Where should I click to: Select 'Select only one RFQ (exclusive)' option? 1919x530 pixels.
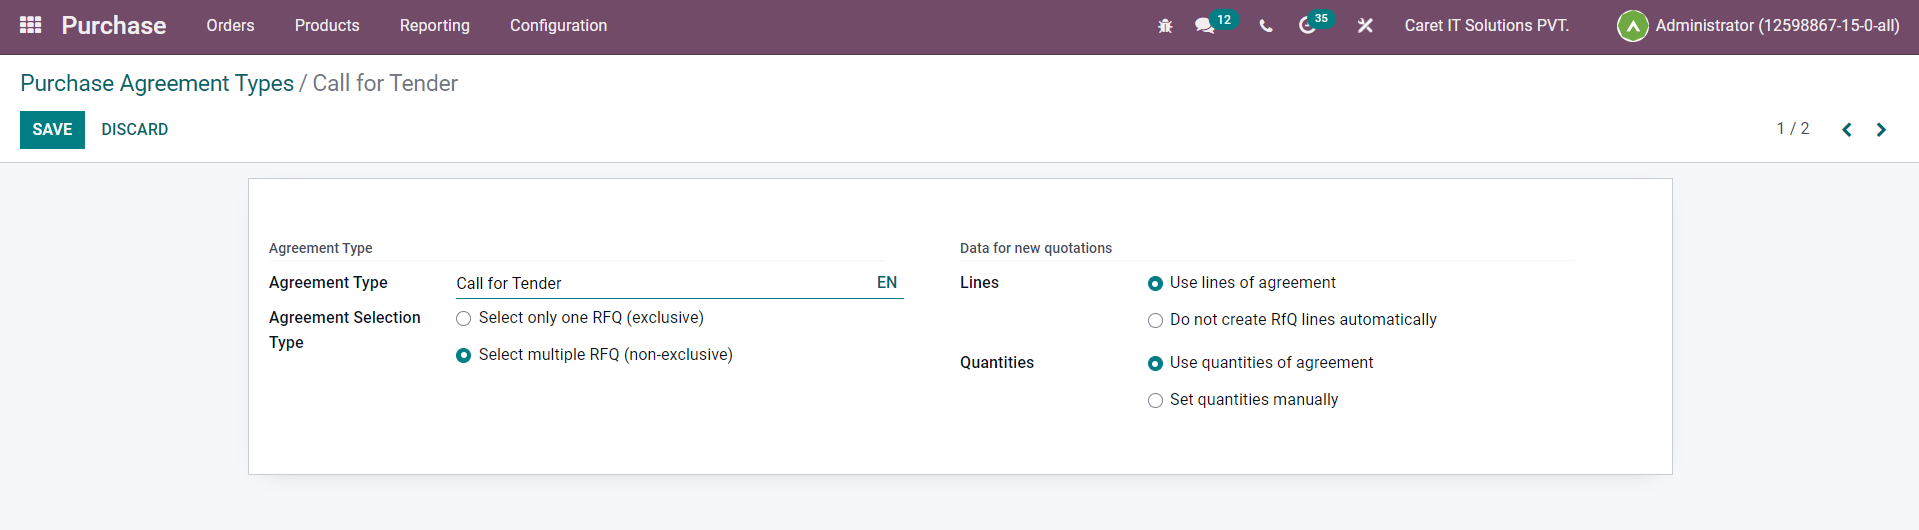point(463,319)
